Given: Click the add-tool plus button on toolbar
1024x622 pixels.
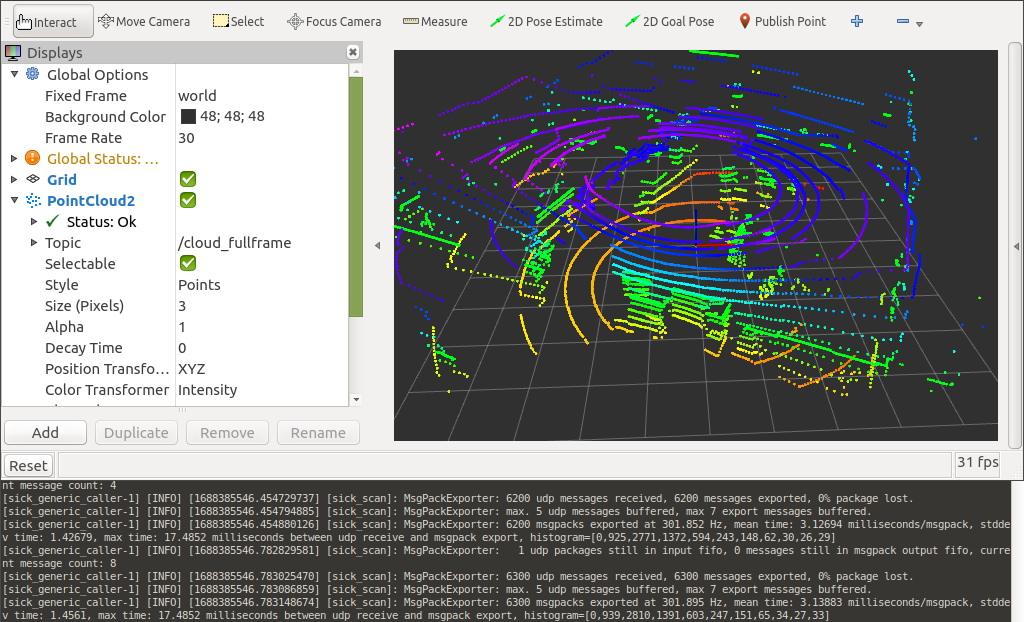Looking at the screenshot, I should [856, 20].
